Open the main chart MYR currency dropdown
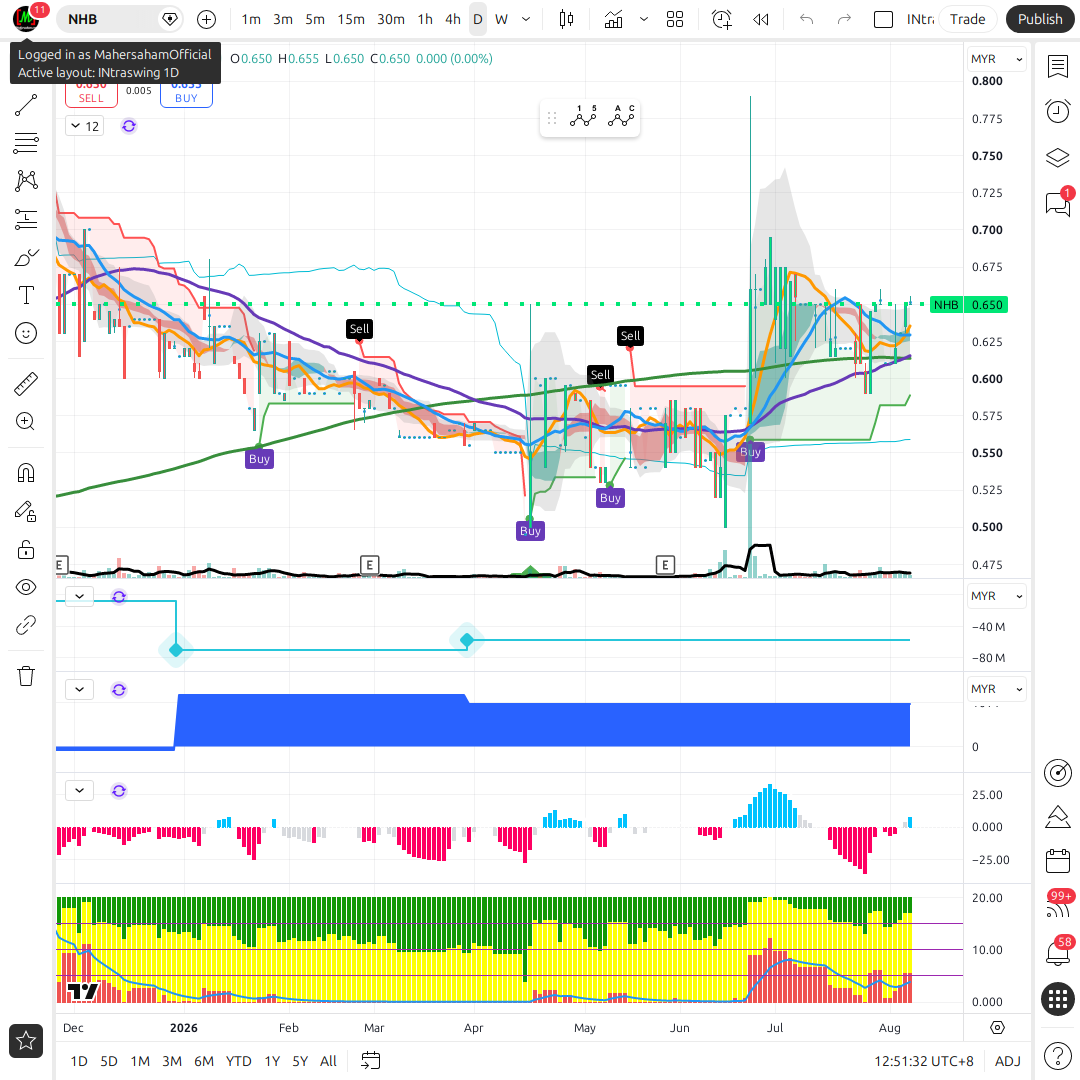Screen dimensions: 1080x1080 996,59
